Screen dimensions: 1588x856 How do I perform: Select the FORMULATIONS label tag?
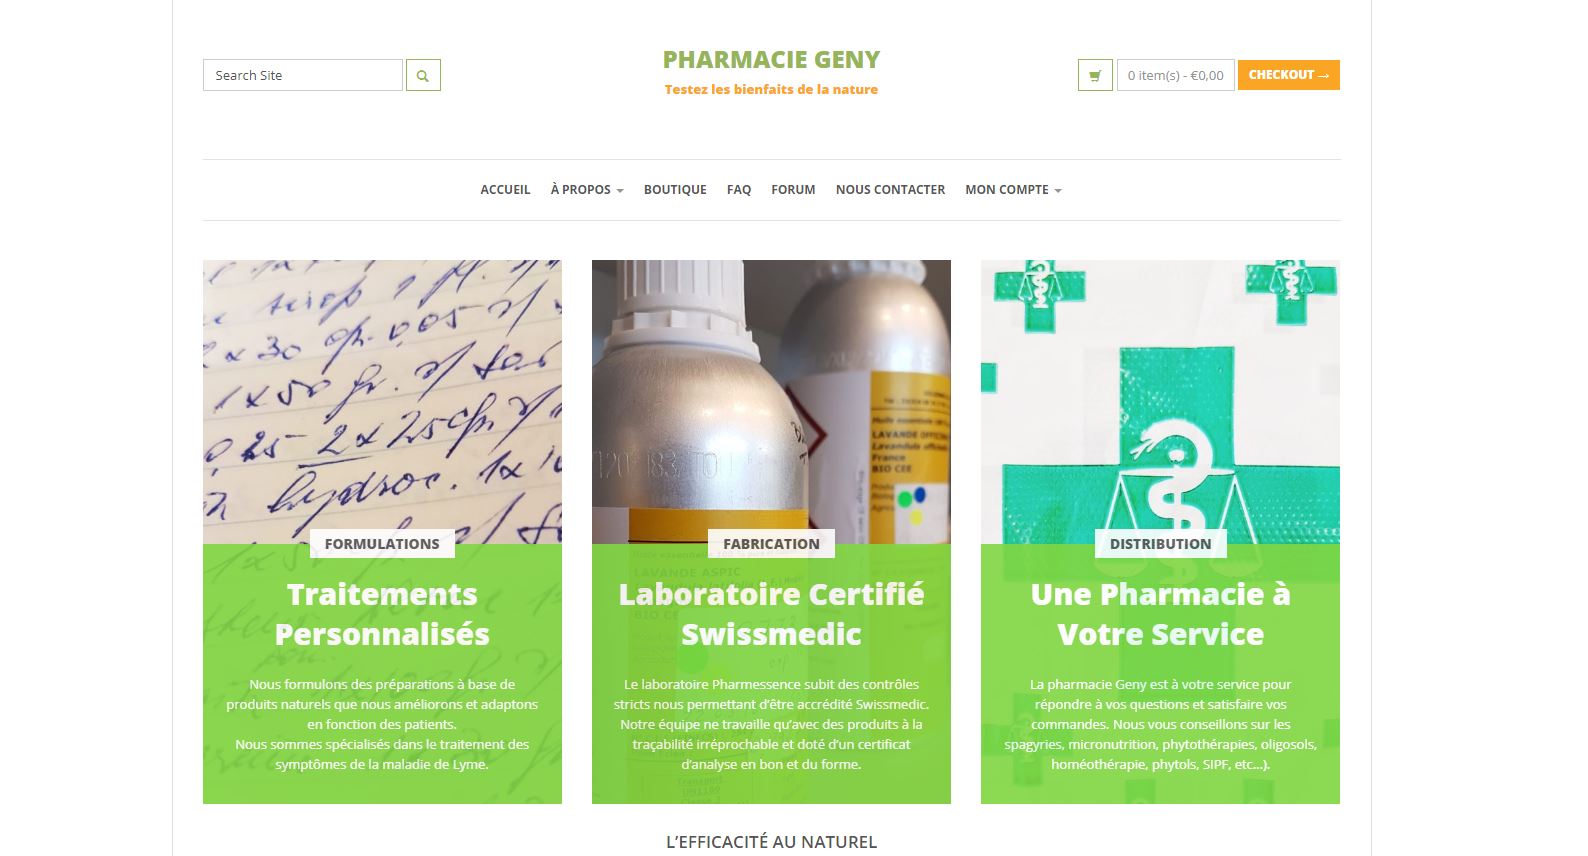click(382, 544)
